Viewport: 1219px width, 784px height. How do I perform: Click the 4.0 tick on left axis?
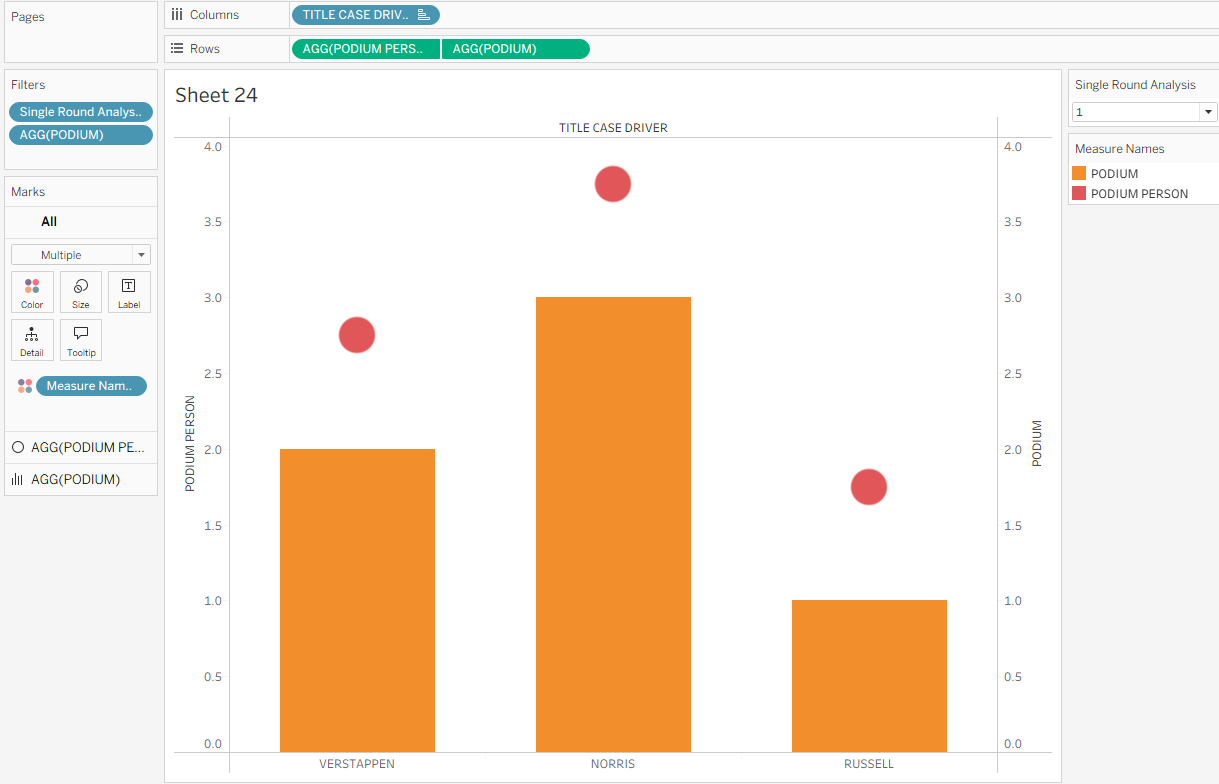tap(212, 147)
